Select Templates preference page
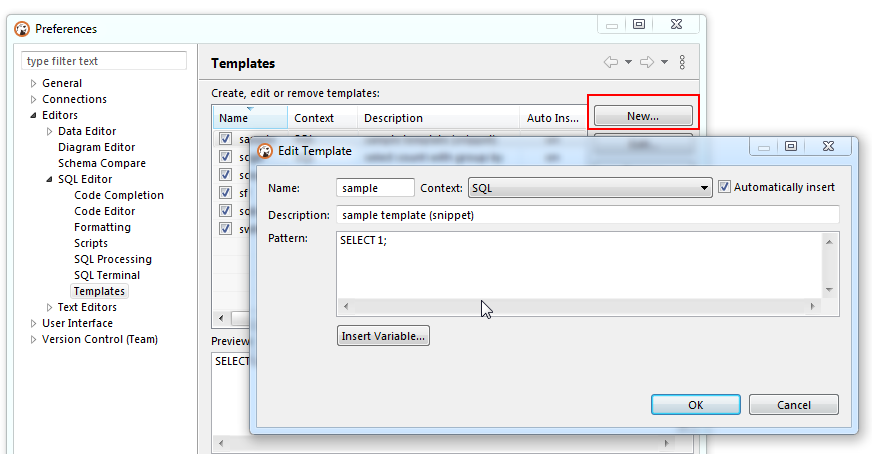The width and height of the screenshot is (872, 454). coord(99,291)
